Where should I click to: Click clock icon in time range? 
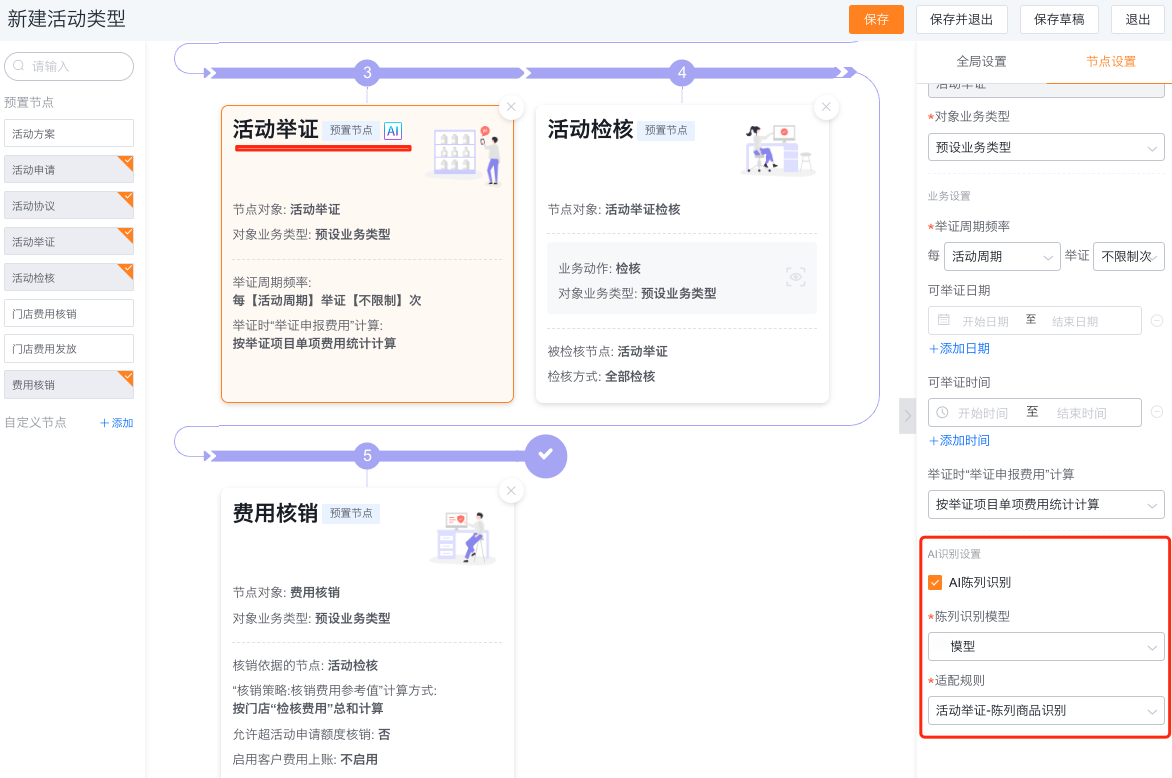tap(943, 412)
